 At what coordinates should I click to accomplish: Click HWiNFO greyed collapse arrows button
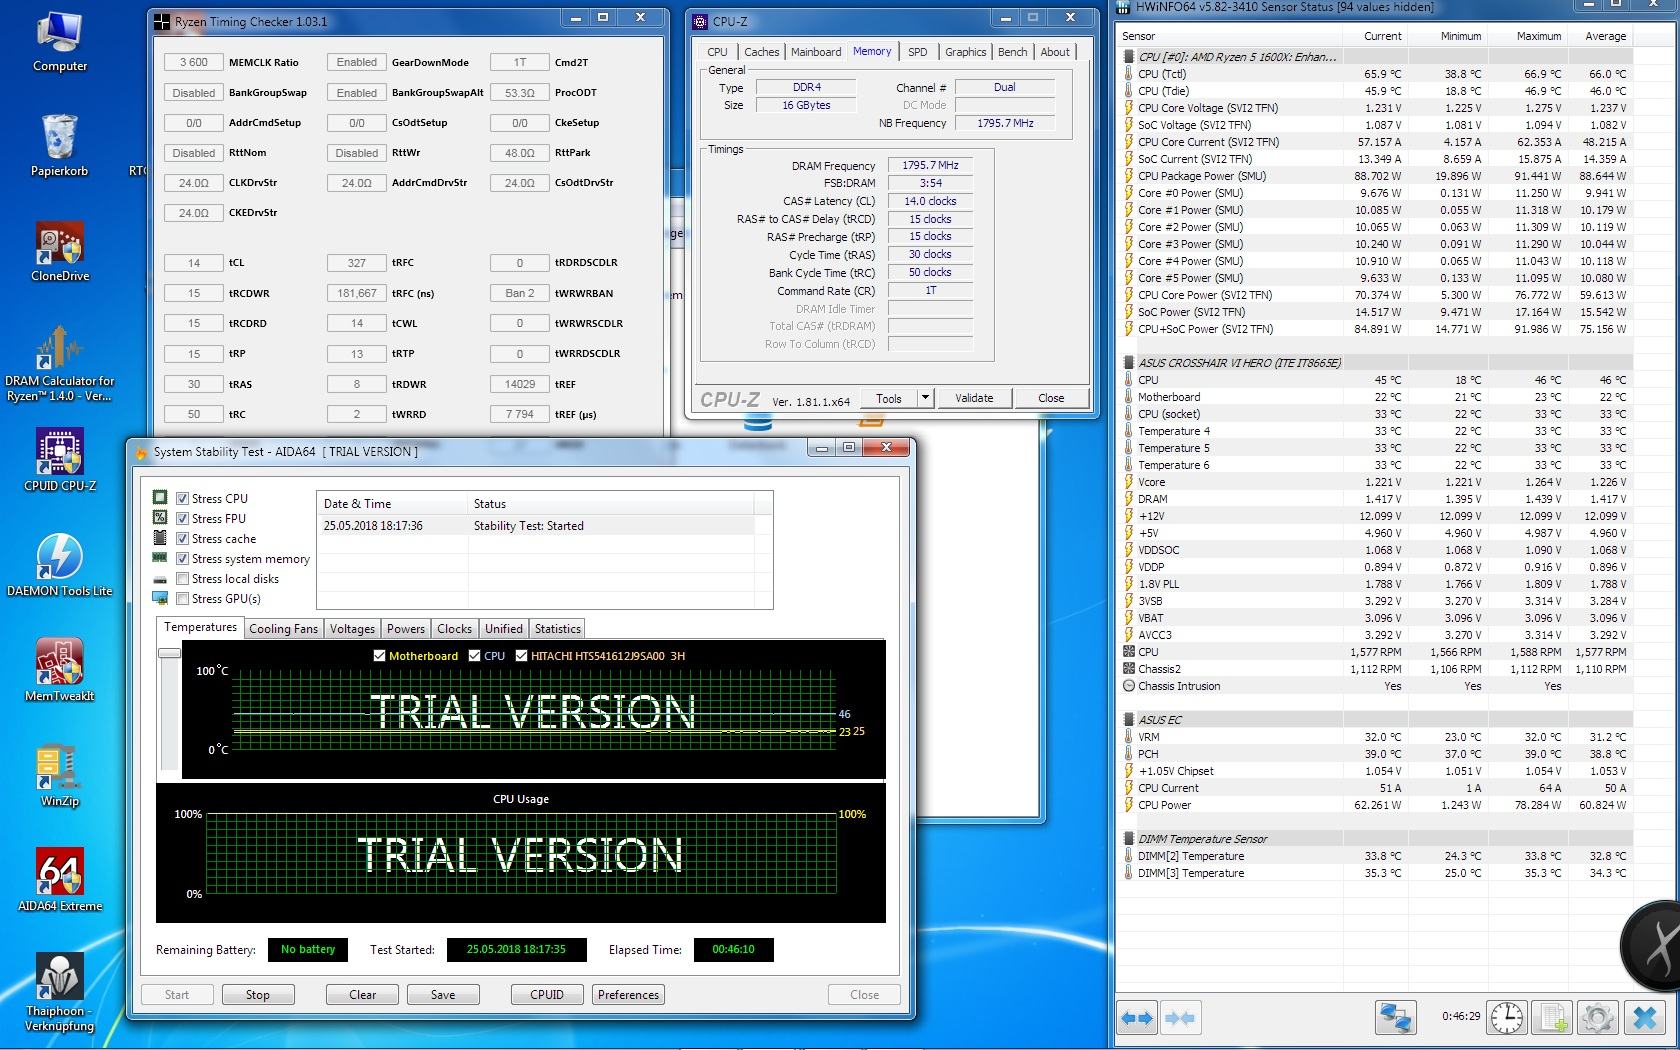coord(1180,1018)
